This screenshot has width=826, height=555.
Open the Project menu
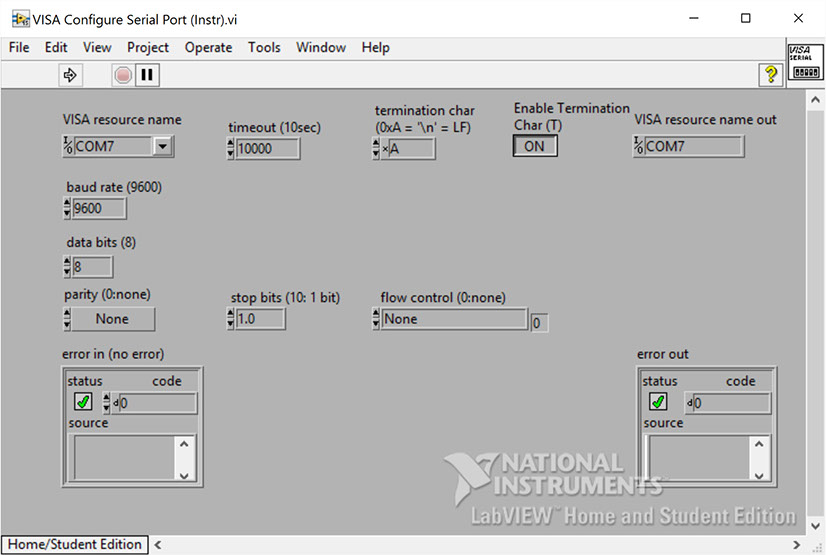[148, 47]
